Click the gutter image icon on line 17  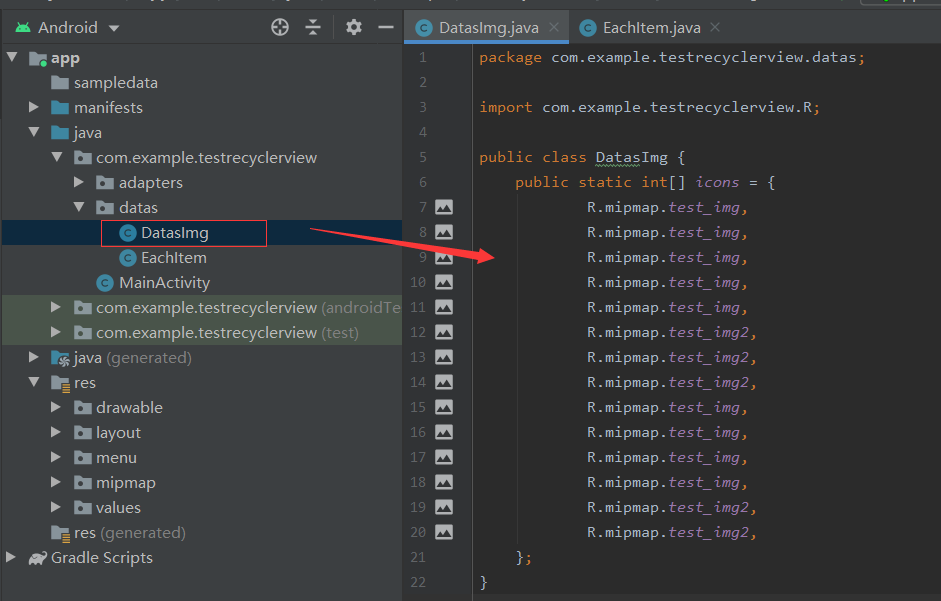(x=443, y=457)
